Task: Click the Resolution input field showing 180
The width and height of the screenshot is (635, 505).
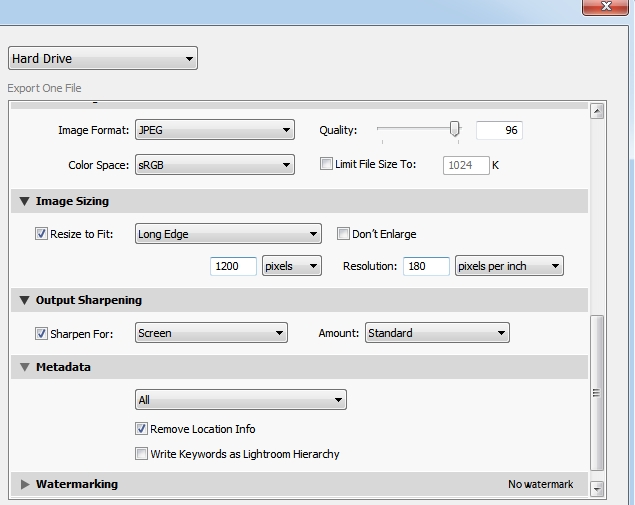Action: 425,266
